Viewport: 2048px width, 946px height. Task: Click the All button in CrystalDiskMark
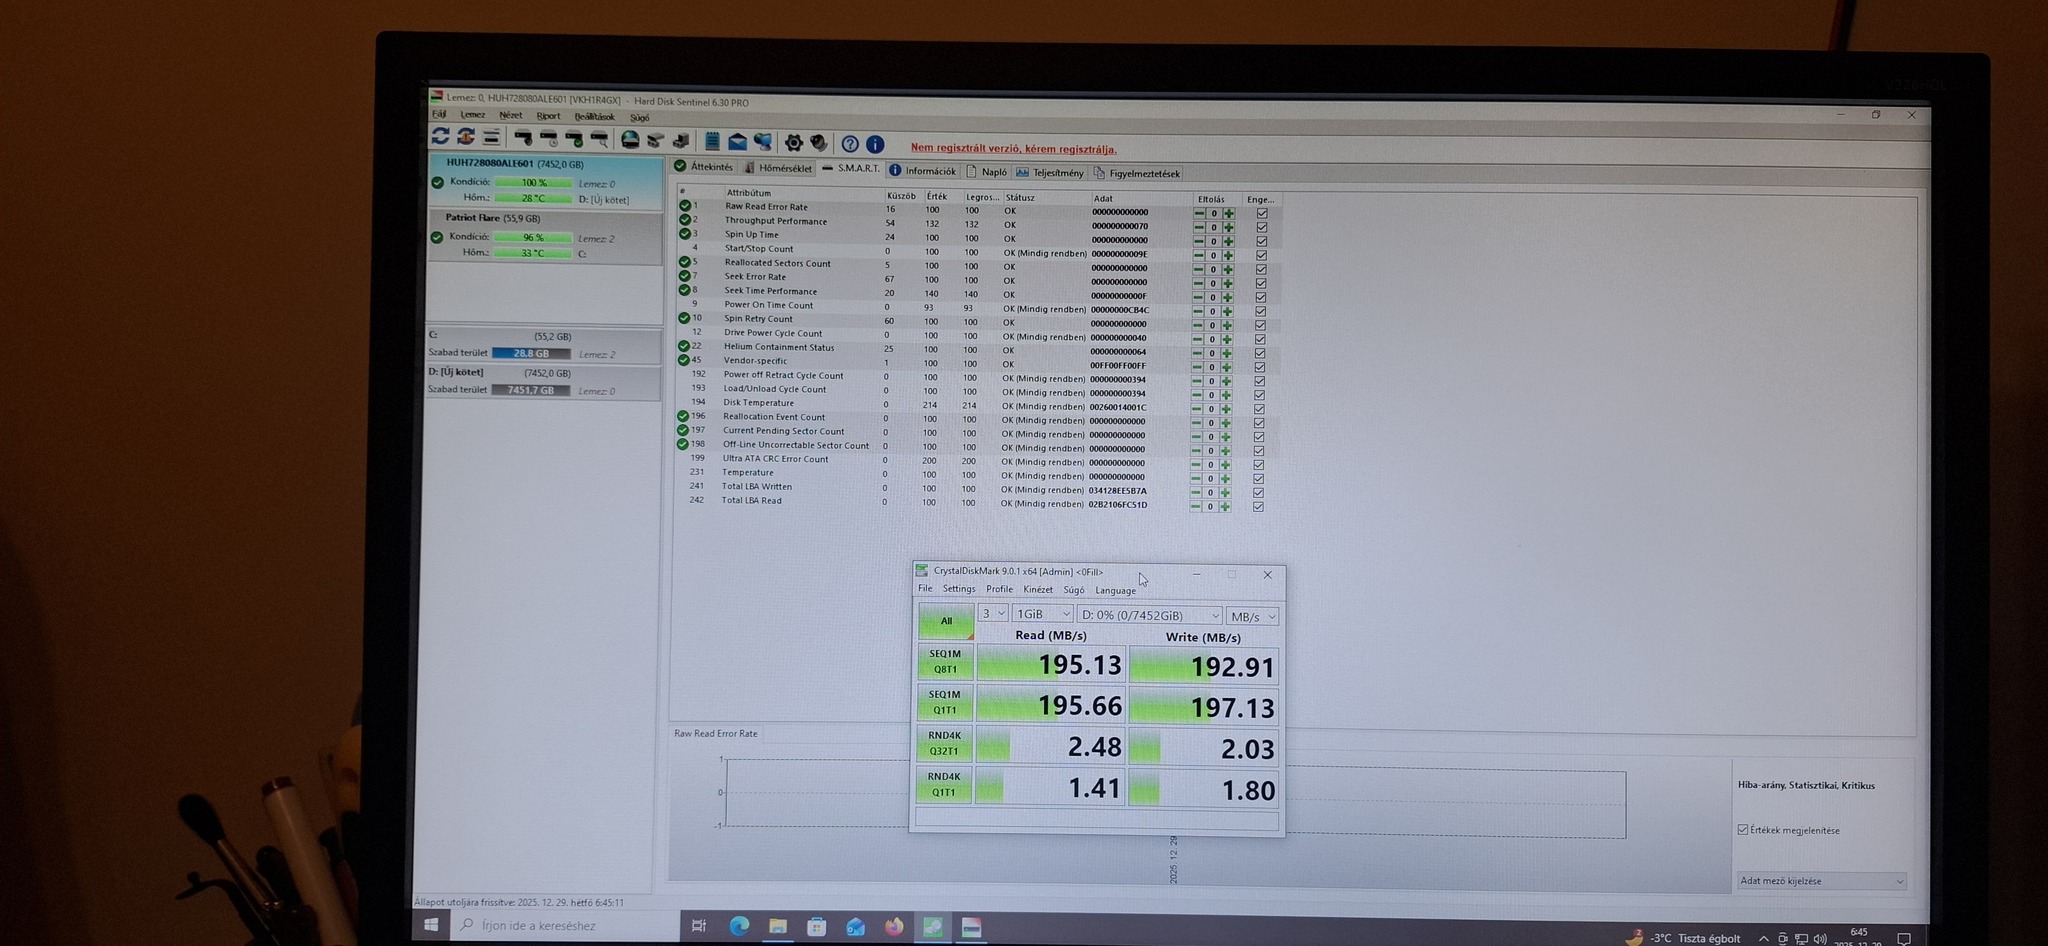click(x=946, y=621)
